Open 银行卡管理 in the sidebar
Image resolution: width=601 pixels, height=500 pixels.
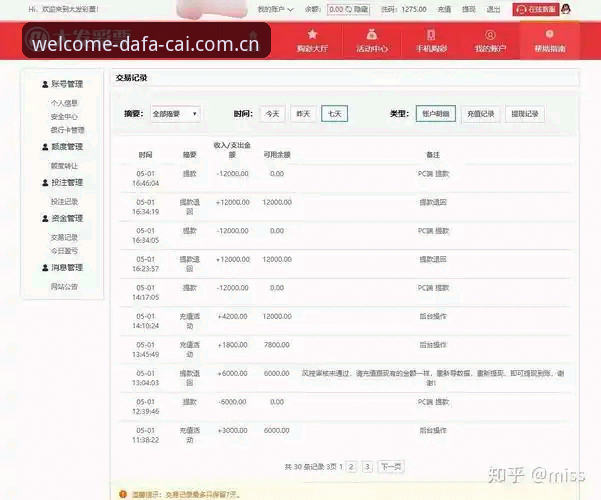[x=67, y=130]
